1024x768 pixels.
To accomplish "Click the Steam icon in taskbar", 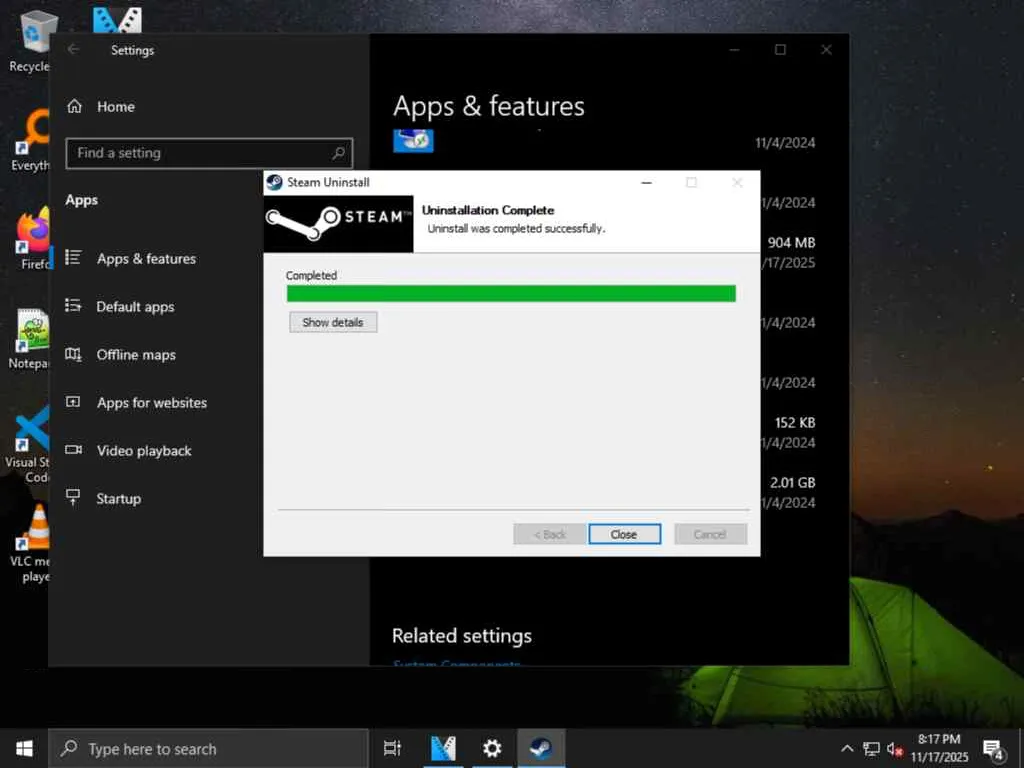I will 541,748.
